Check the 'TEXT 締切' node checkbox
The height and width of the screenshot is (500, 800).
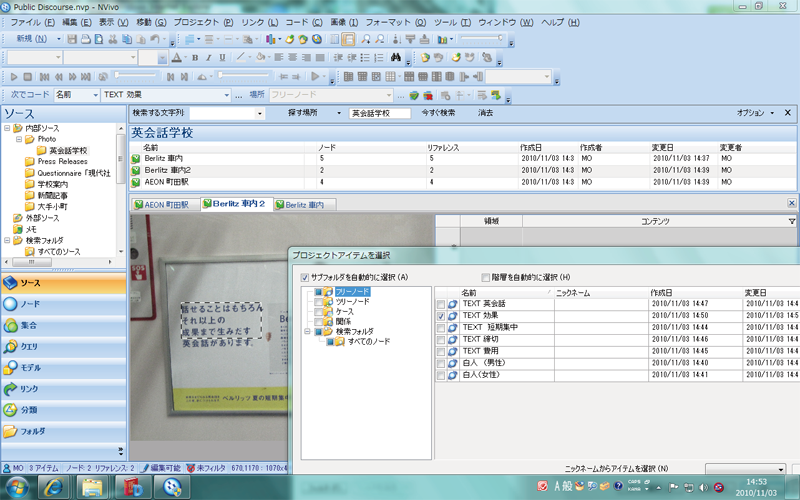tap(441, 340)
